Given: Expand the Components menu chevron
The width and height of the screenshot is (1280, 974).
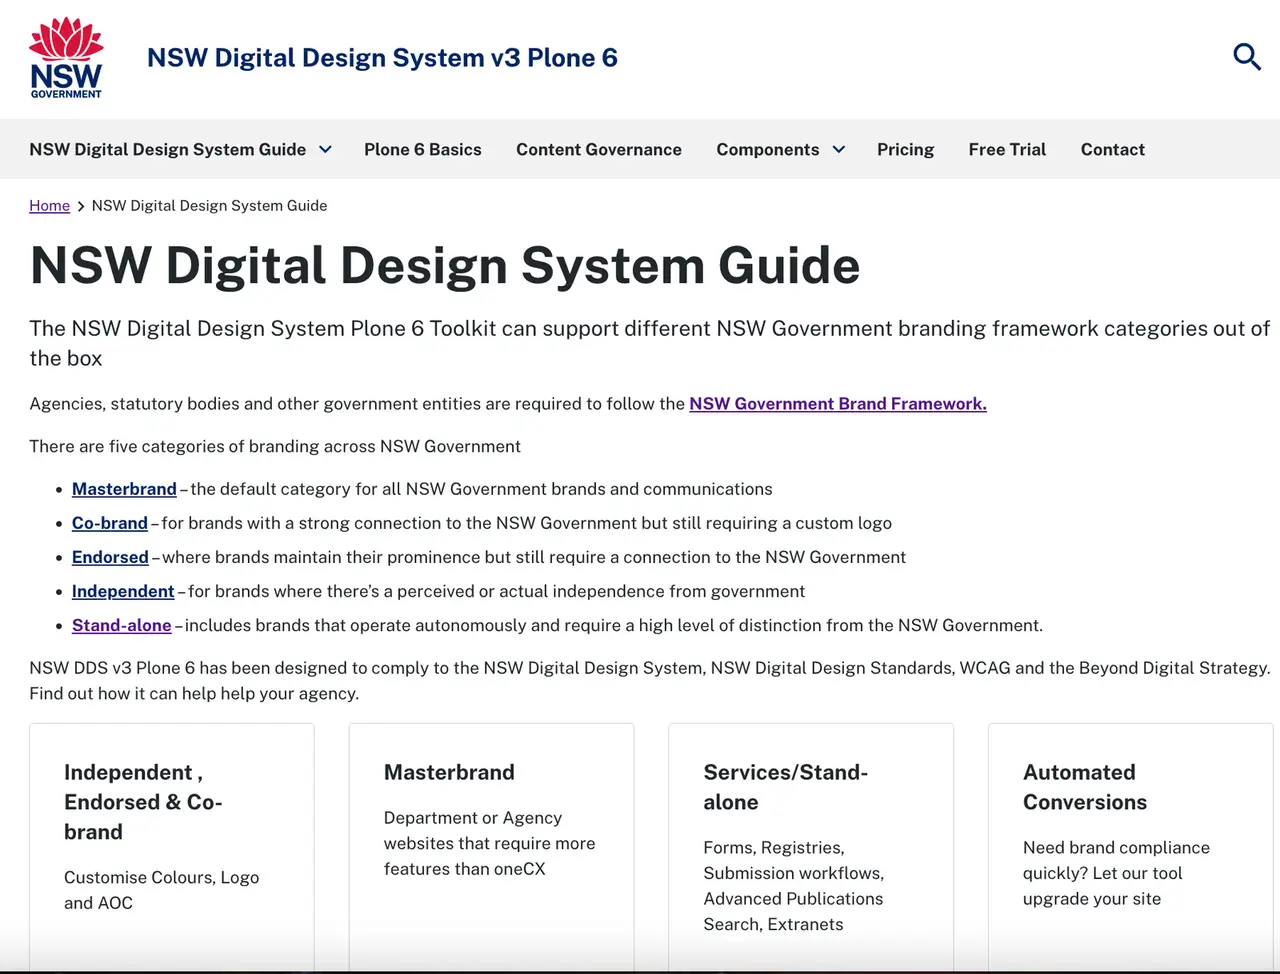Looking at the screenshot, I should tap(838, 150).
